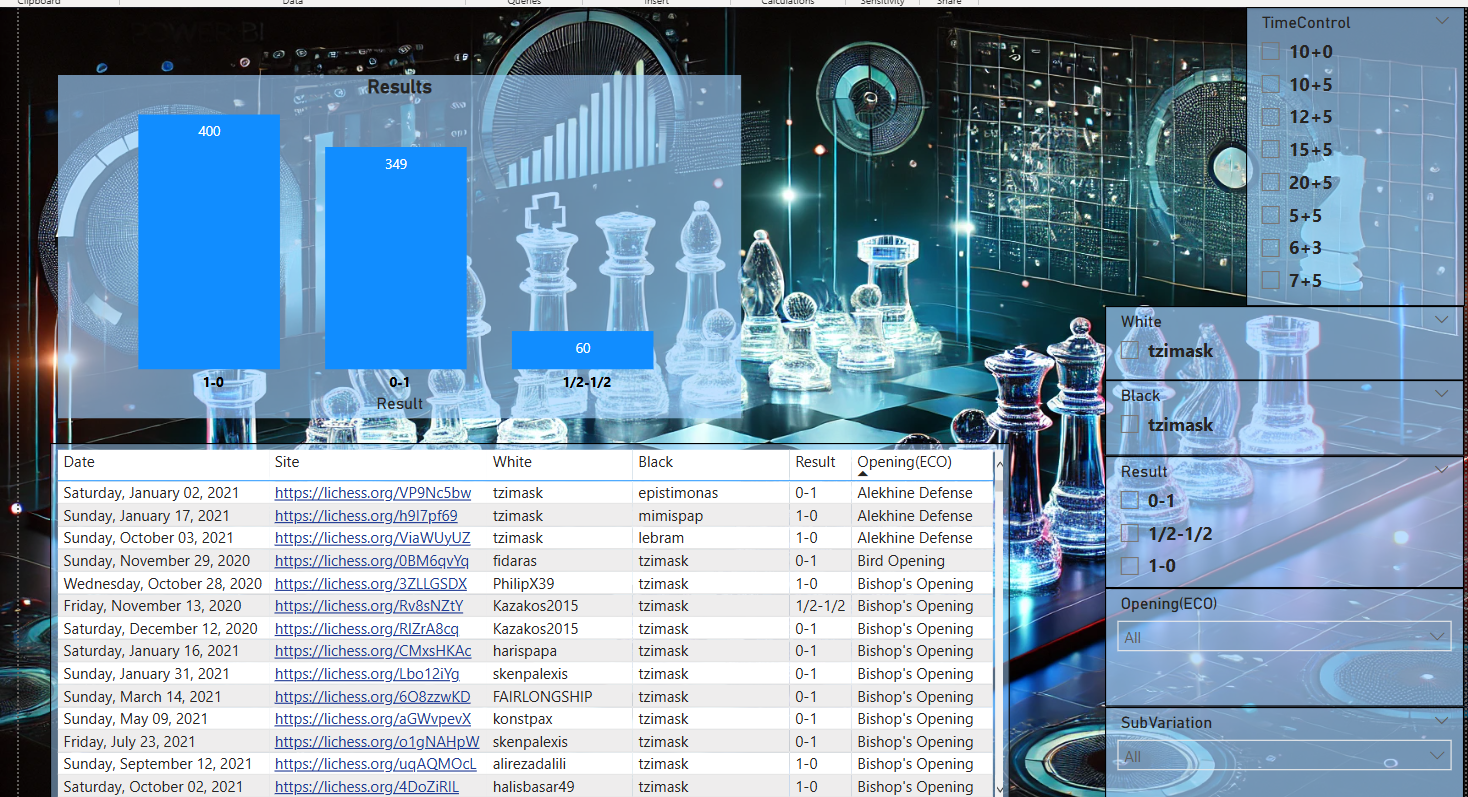Check tzimask in the White slicer
Screen dimensions: 1468x797
click(x=1130, y=350)
